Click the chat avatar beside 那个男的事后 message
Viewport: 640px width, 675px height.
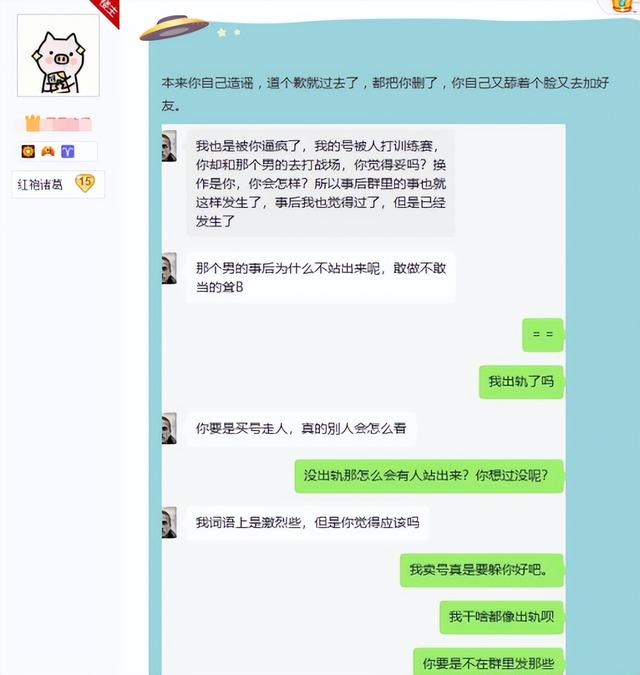(169, 268)
